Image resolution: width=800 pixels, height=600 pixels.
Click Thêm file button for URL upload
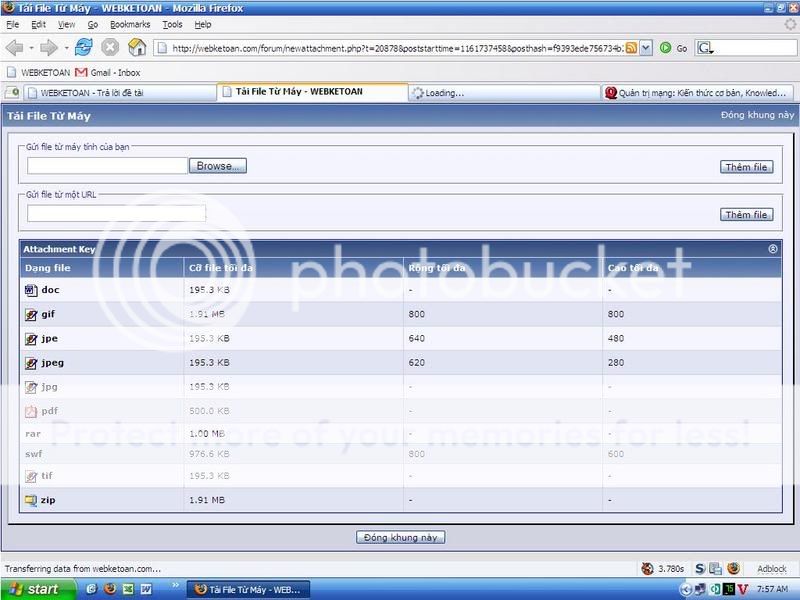pyautogui.click(x=747, y=214)
